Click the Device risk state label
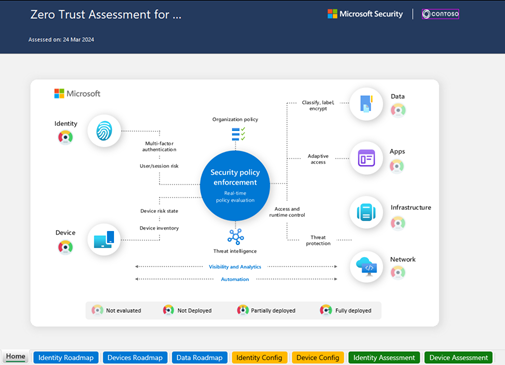The width and height of the screenshot is (505, 365). point(159,211)
